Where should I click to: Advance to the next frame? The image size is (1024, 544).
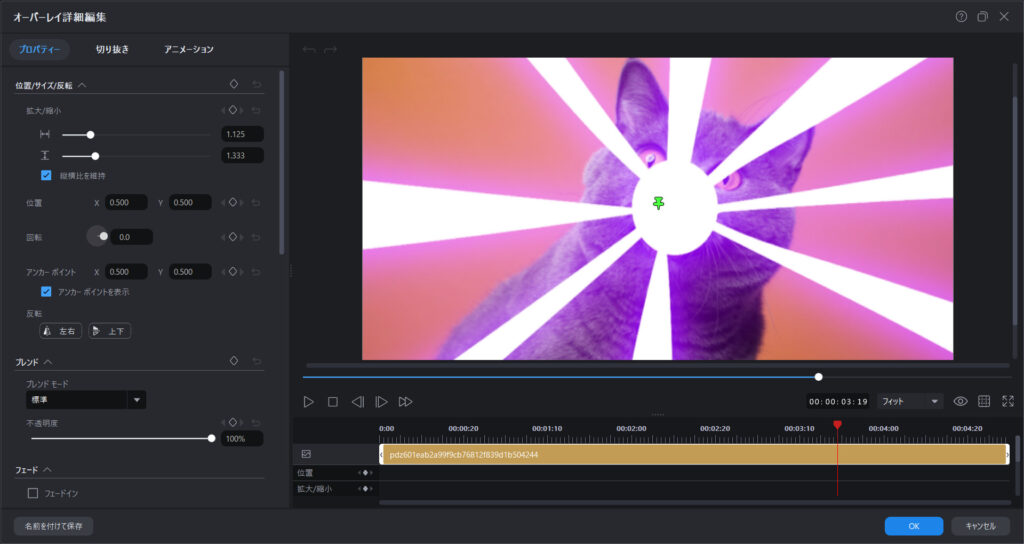coord(381,401)
